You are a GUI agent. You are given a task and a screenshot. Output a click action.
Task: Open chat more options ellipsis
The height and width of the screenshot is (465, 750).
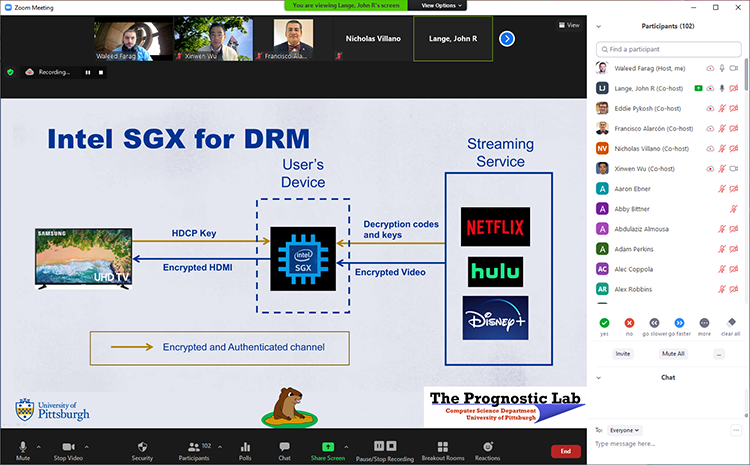point(736,431)
